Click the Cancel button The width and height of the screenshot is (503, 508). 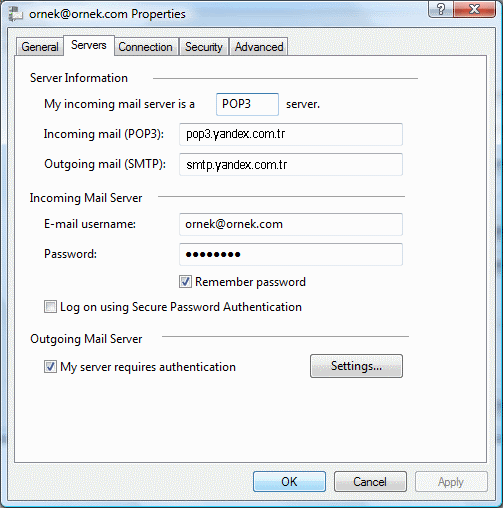tap(370, 481)
